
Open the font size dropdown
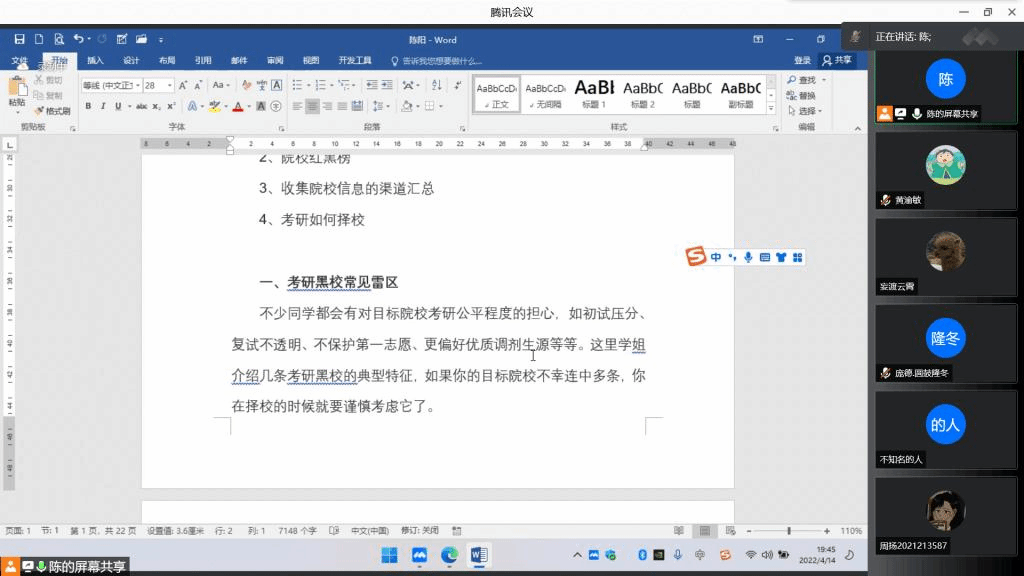tap(170, 86)
